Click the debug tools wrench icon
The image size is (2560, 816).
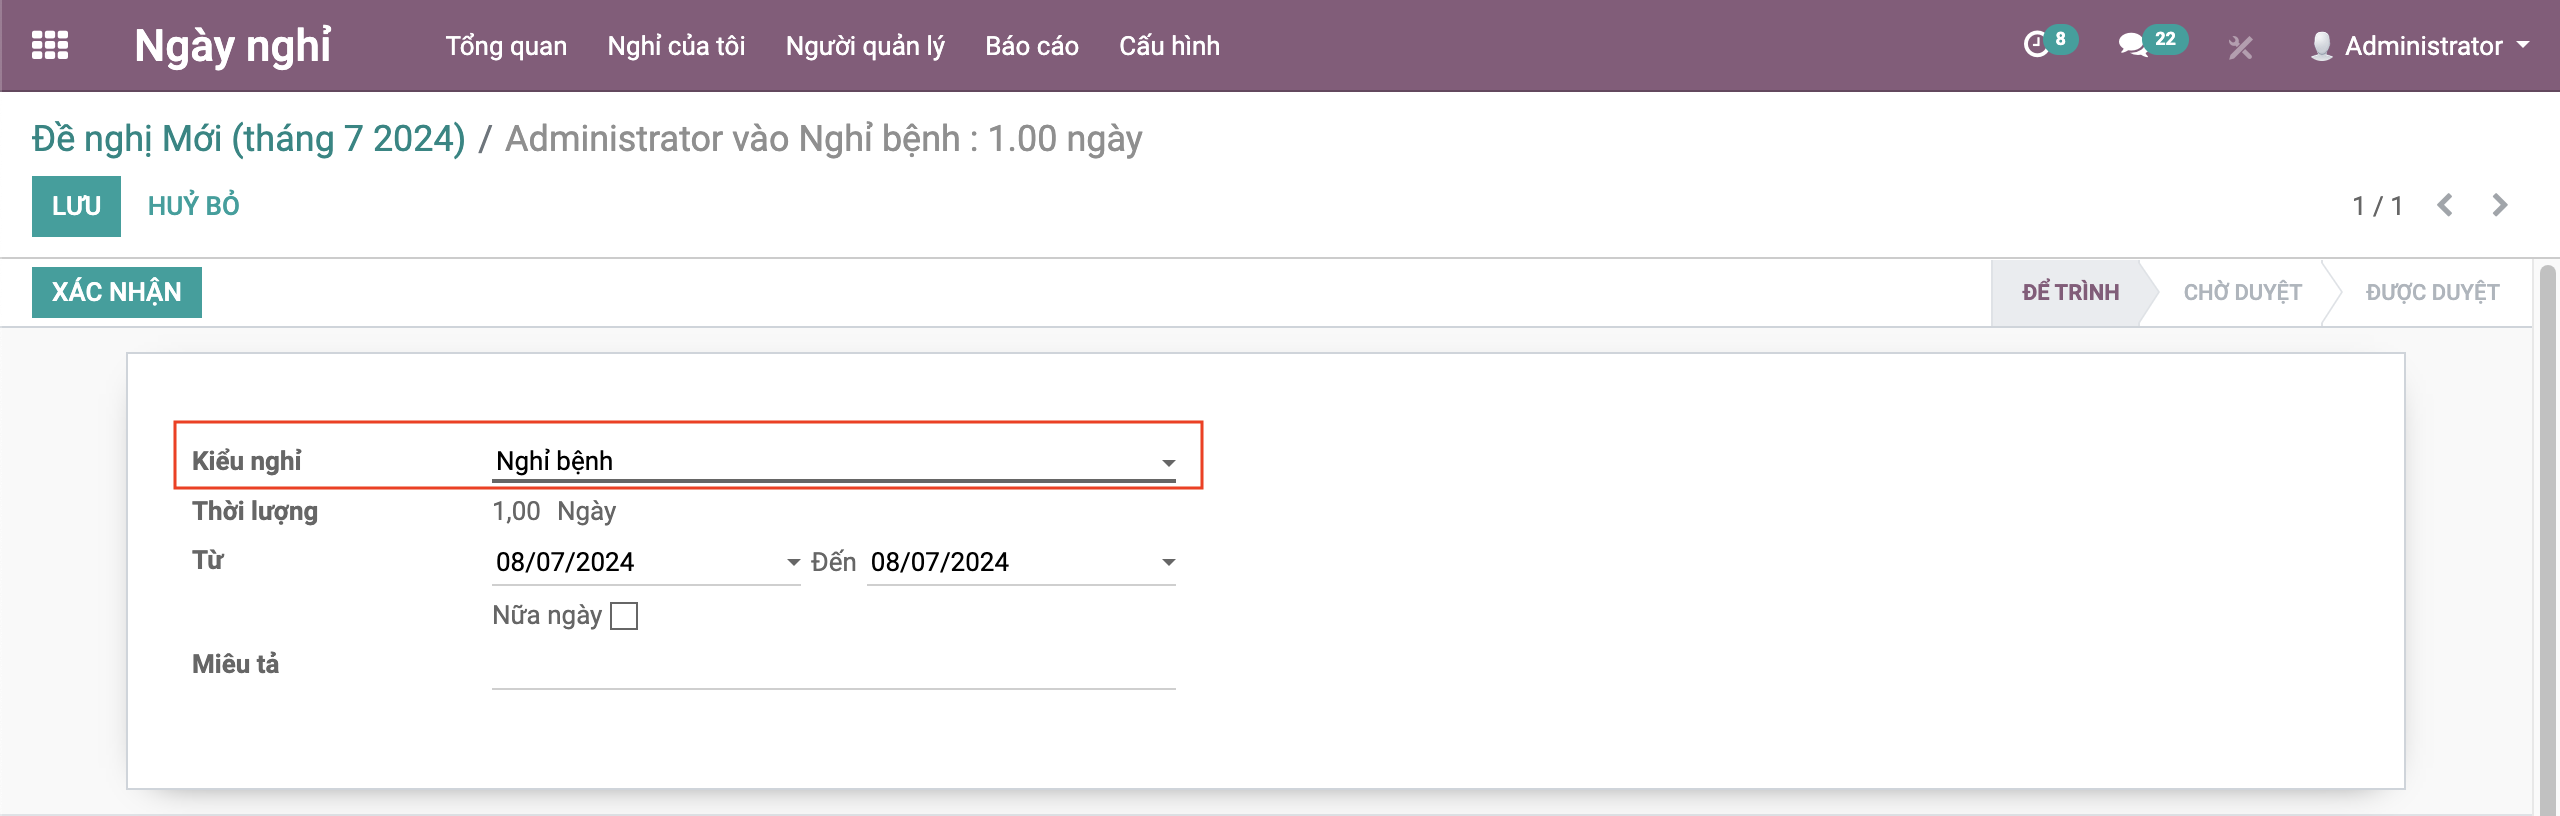click(x=2240, y=47)
